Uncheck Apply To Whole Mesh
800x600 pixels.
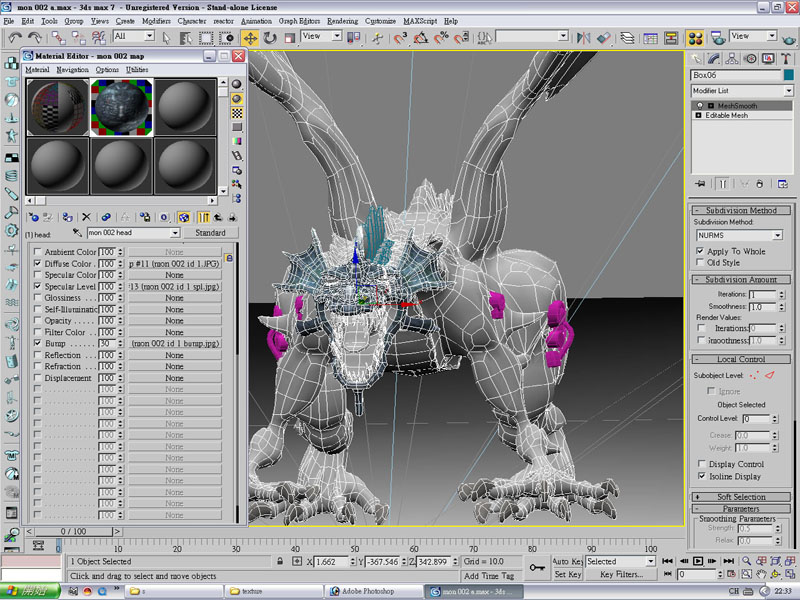click(x=701, y=251)
